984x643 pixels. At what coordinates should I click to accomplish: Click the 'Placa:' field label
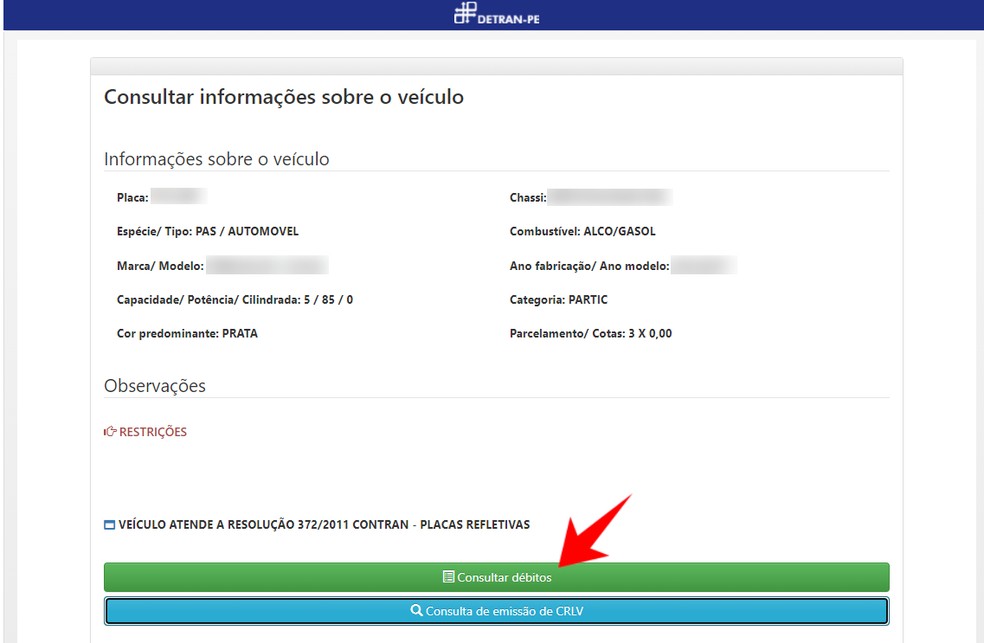point(132,198)
